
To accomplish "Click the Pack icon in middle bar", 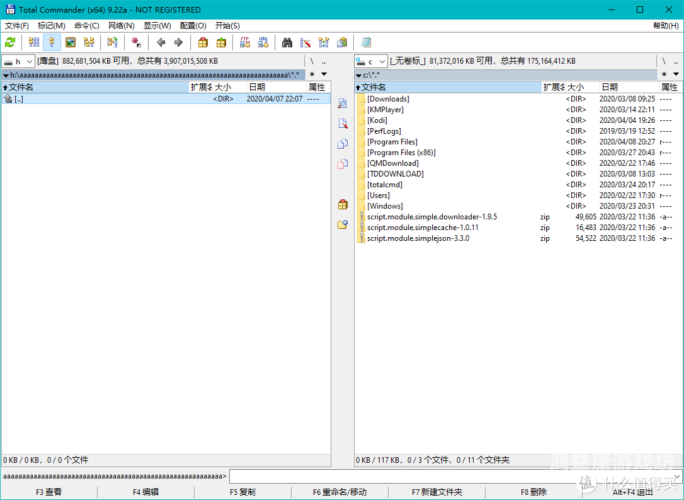I will coord(343,204).
